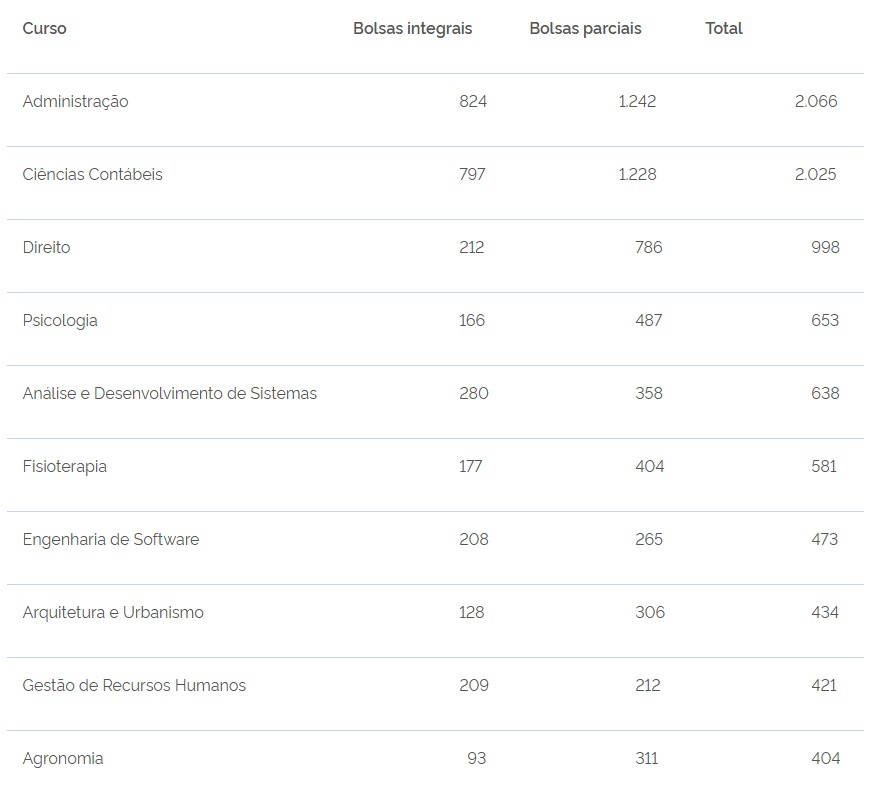Click the Bolsas integrais column header
Screen dimensions: 881x792
pyautogui.click(x=412, y=29)
